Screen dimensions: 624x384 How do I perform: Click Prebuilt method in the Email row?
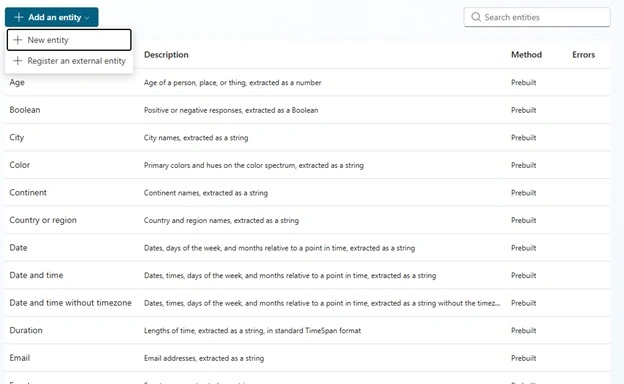coord(524,358)
